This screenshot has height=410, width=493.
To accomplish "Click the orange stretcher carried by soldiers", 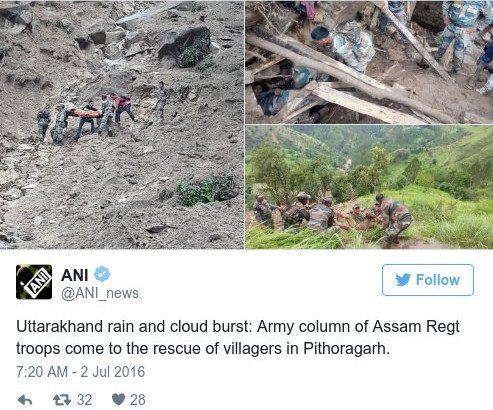I will click(x=86, y=113).
